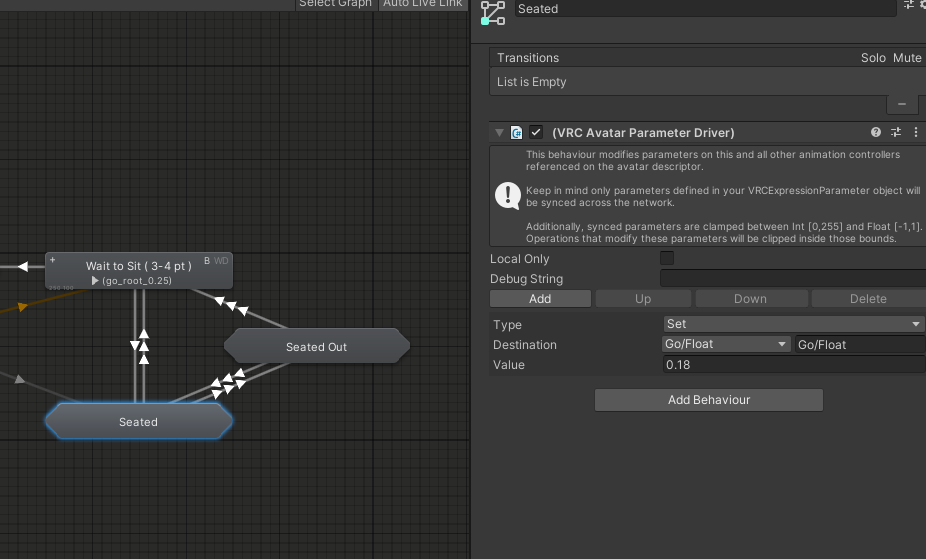Open the Type dropdown set to Set
926x559 pixels.
point(794,324)
